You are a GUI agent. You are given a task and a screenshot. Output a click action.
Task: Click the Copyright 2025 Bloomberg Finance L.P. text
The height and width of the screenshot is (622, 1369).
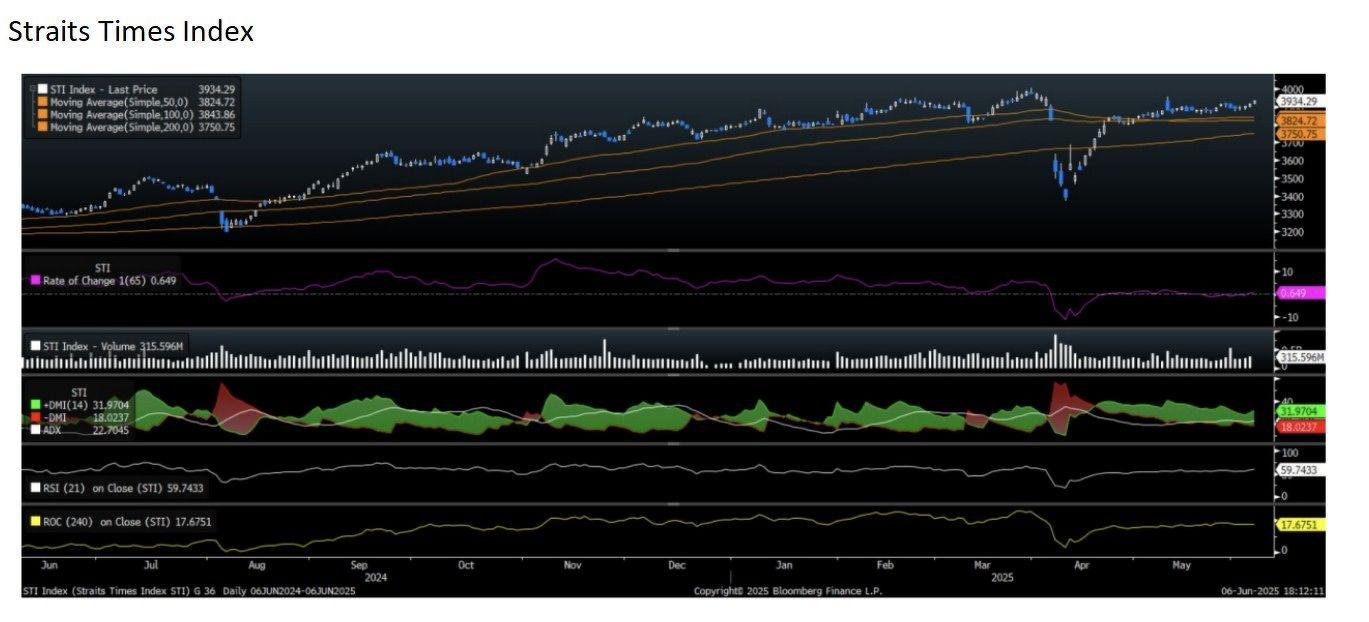pyautogui.click(x=788, y=591)
